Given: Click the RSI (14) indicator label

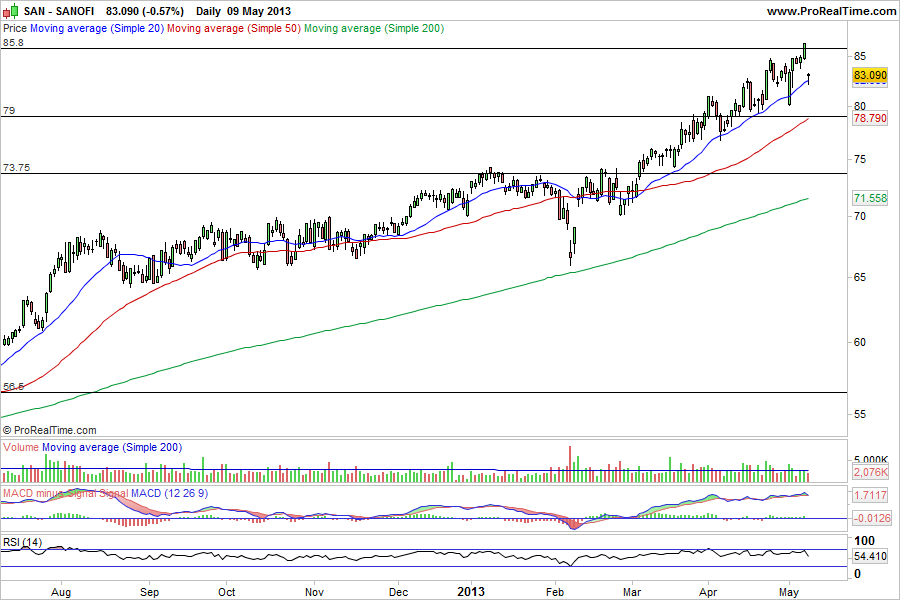Looking at the screenshot, I should click(x=22, y=542).
